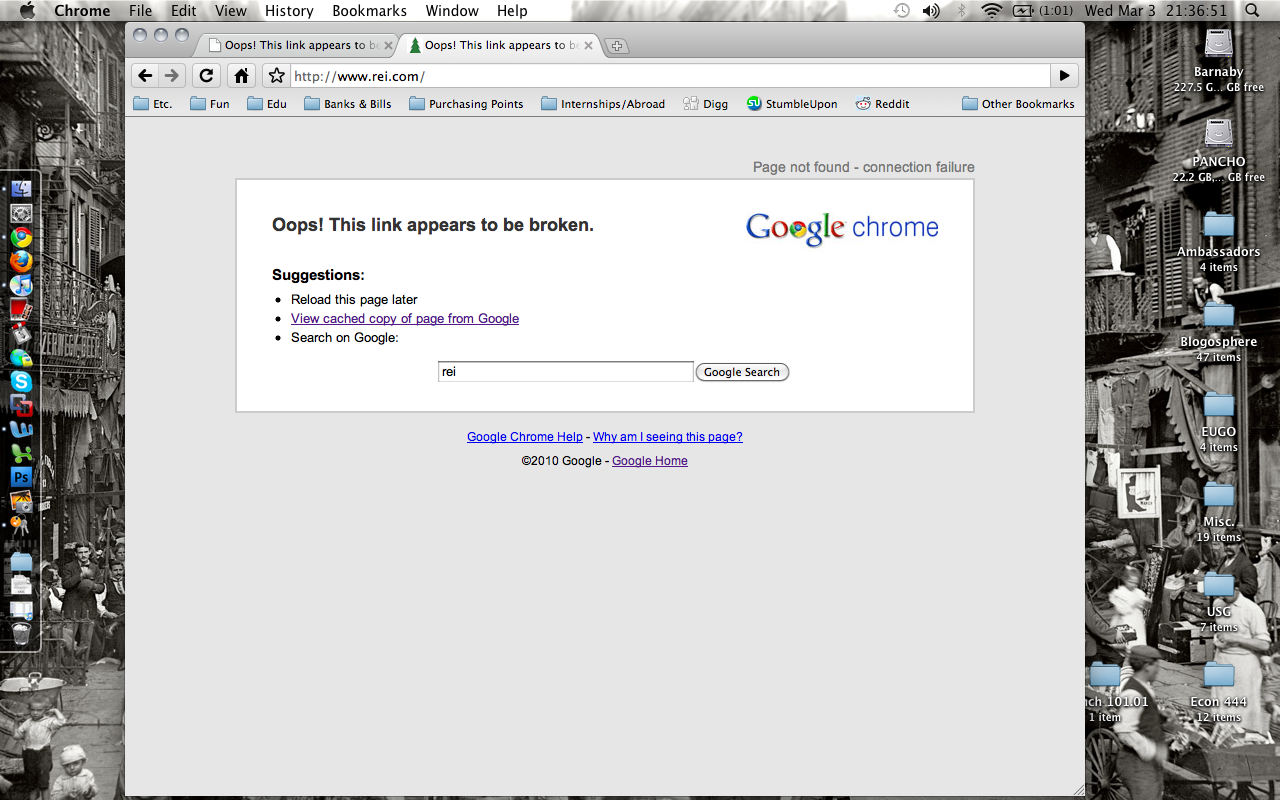Open Microsoft Word from the Dock
This screenshot has height=800, width=1280.
pos(21,429)
